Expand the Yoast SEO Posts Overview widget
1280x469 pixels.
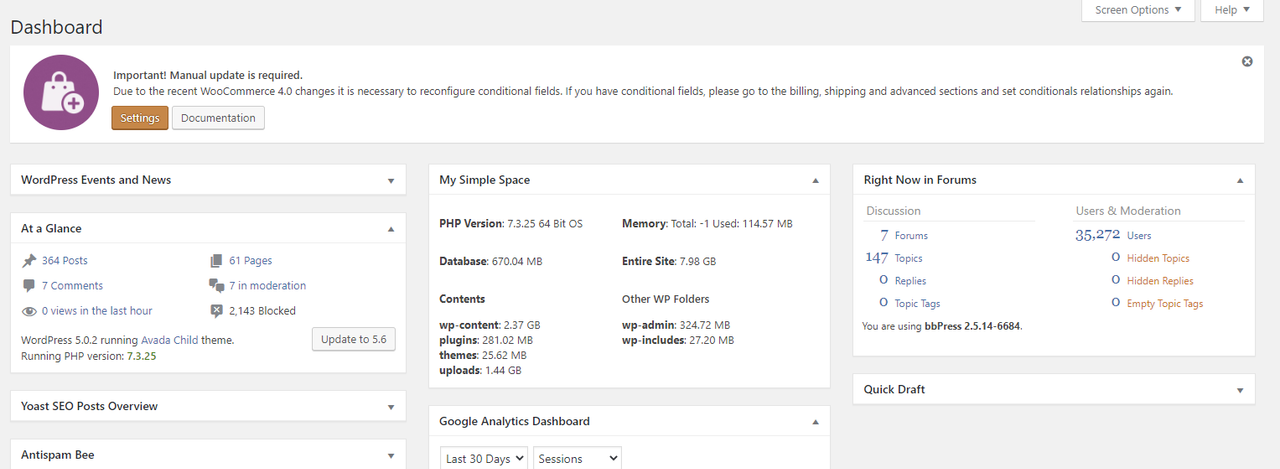pos(391,407)
